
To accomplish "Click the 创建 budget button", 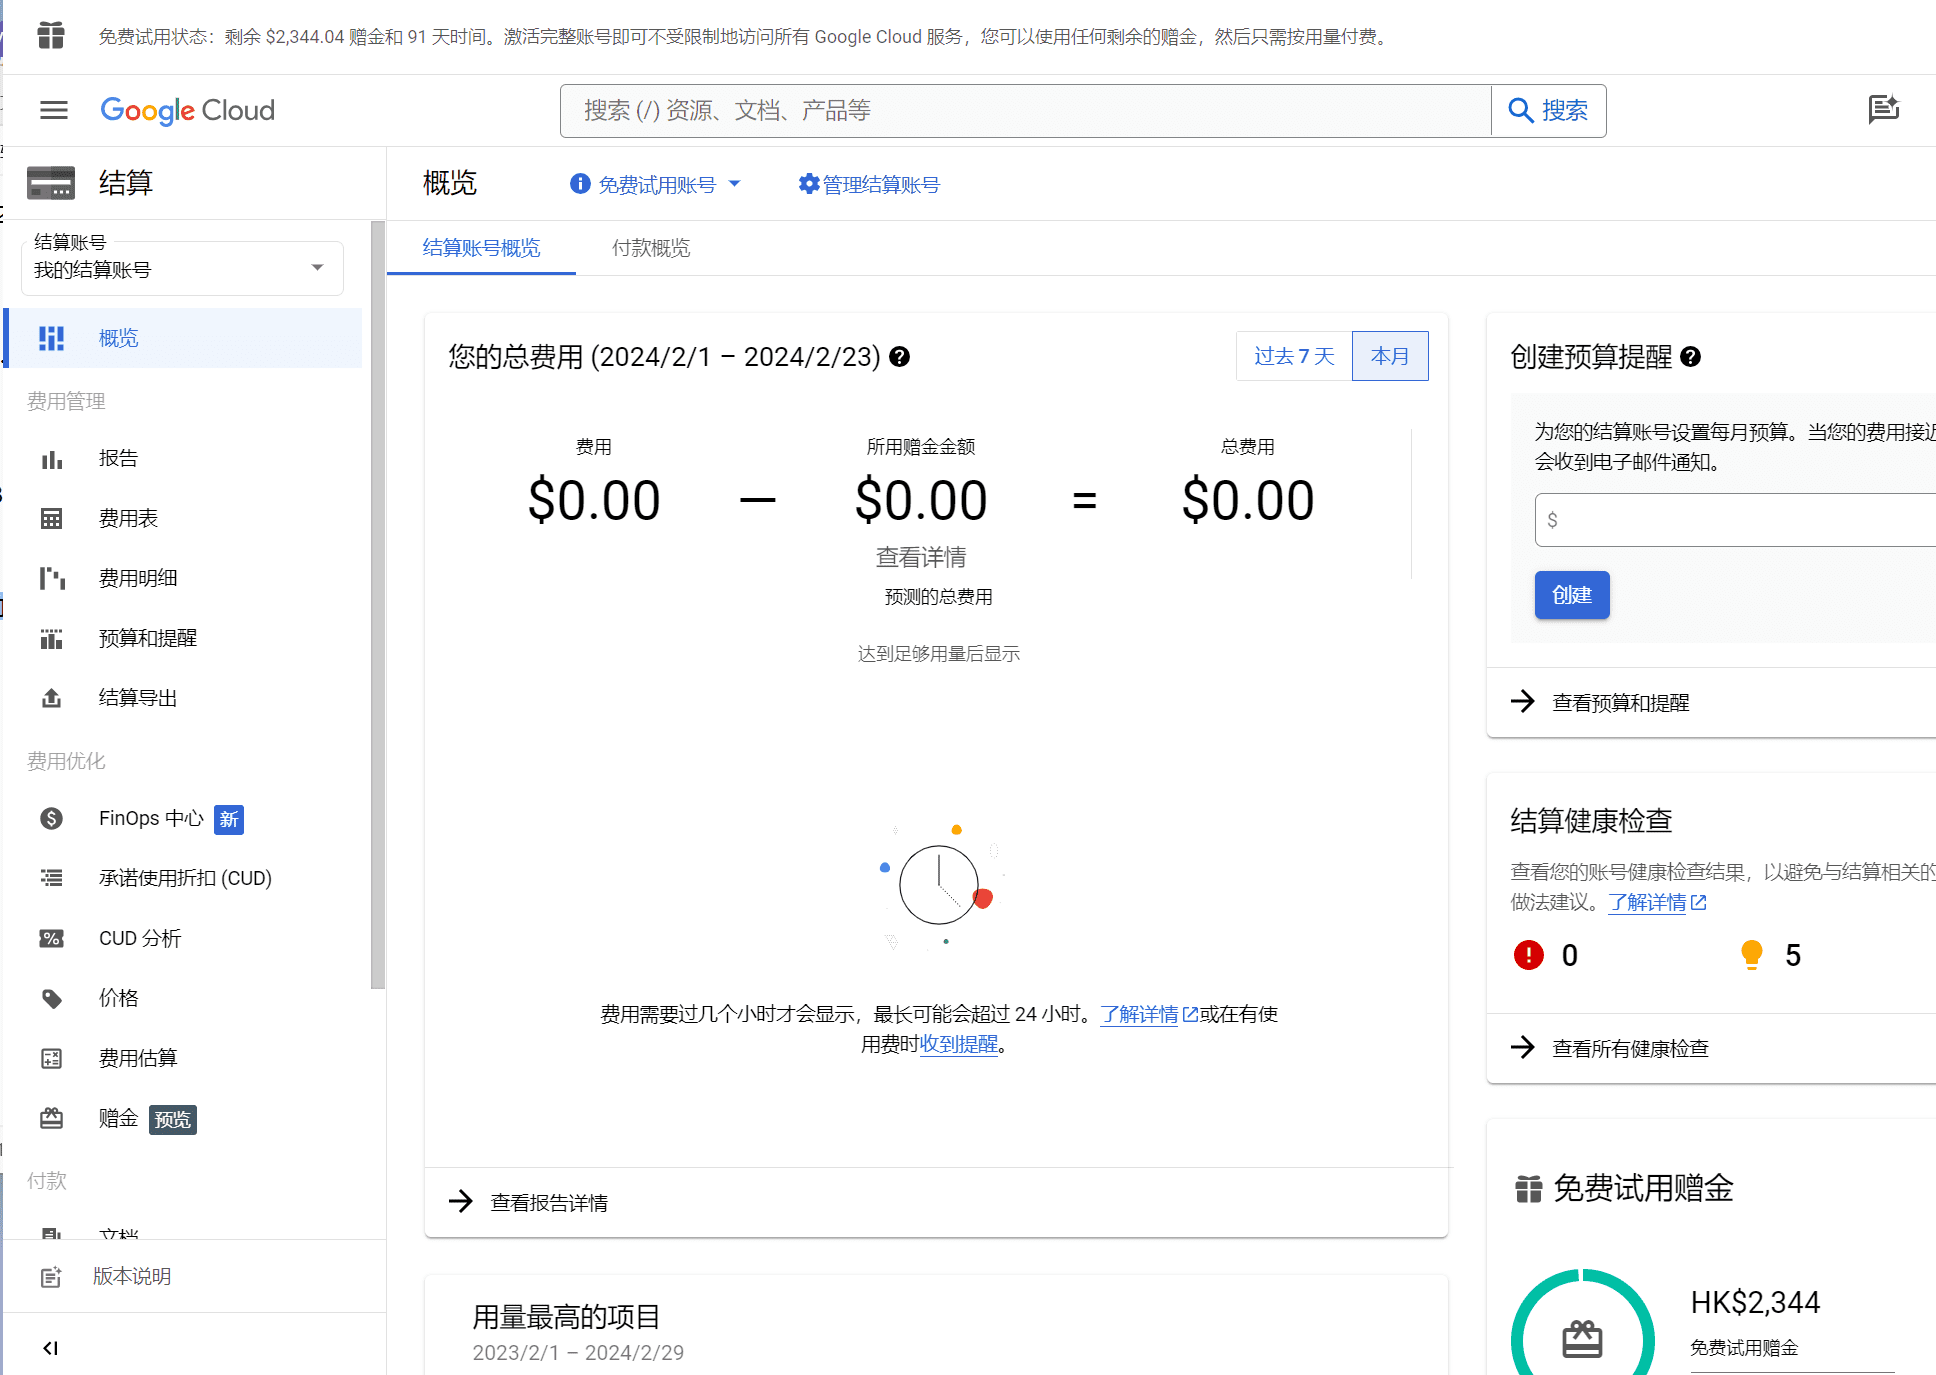I will [1571, 595].
